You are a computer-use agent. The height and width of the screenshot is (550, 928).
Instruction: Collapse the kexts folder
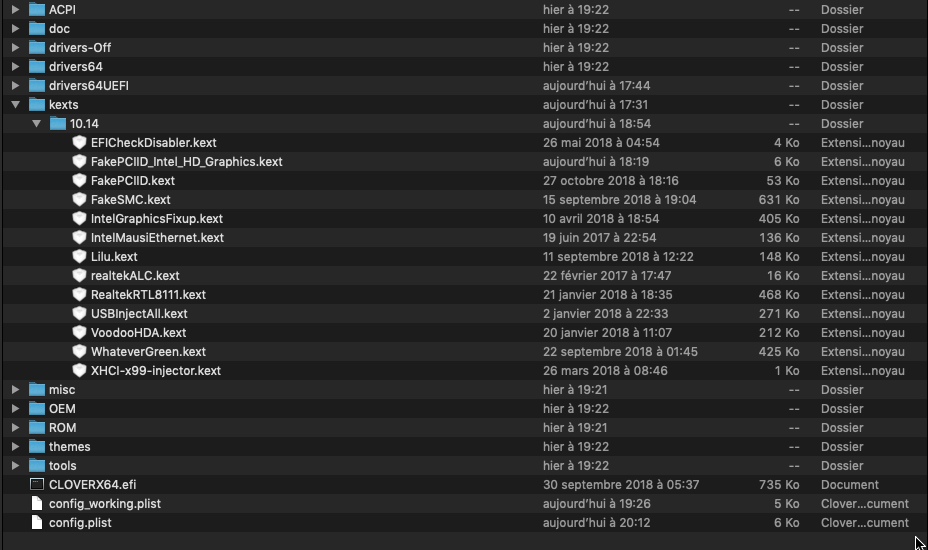15,105
